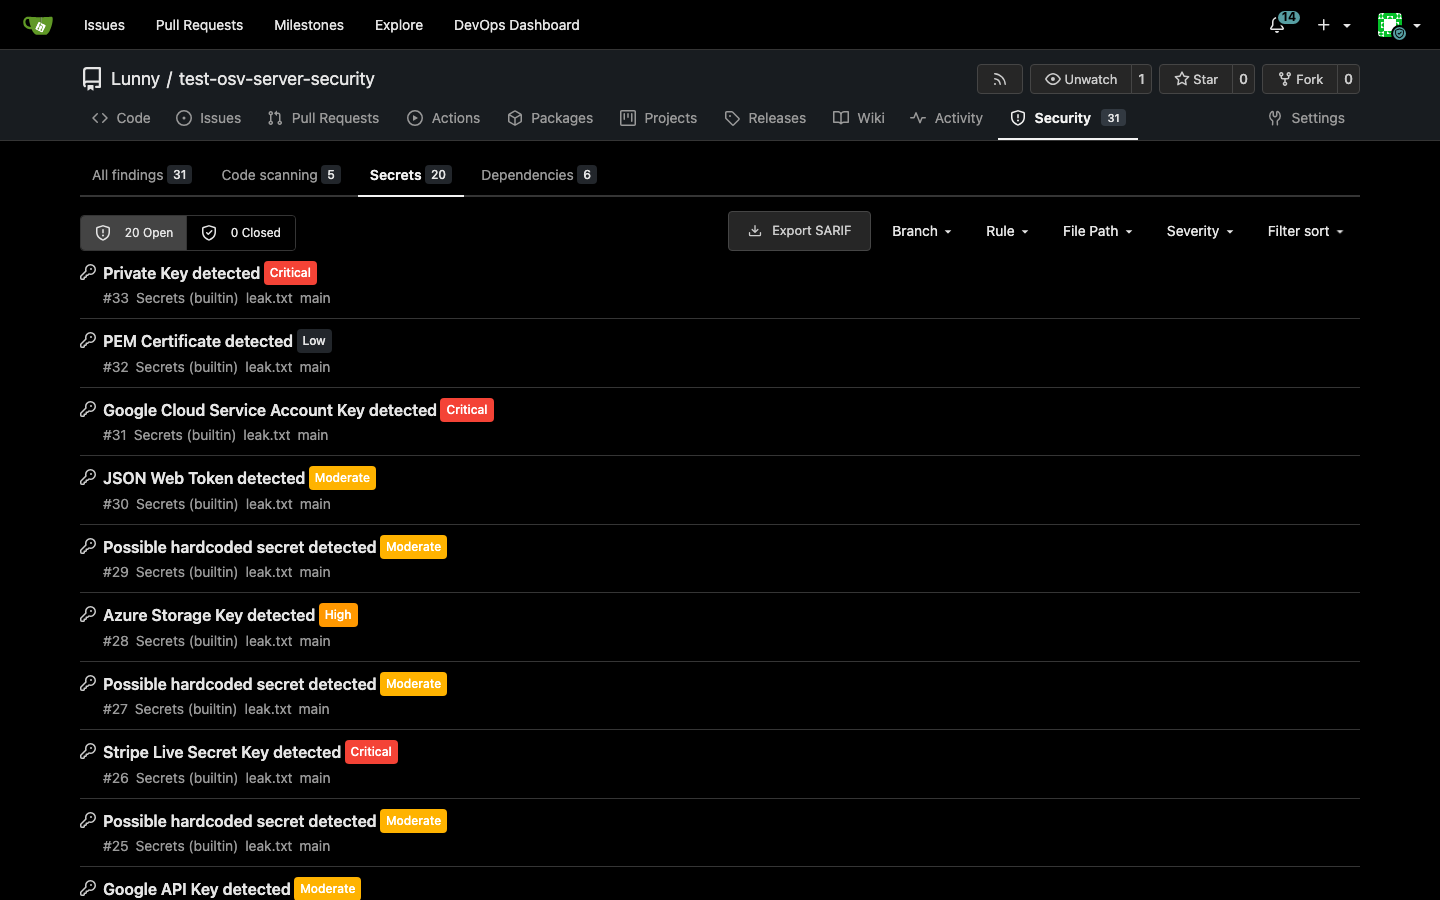1440x900 pixels.
Task: Click key icon beside PEM Certificate detected
Action: [x=88, y=340]
